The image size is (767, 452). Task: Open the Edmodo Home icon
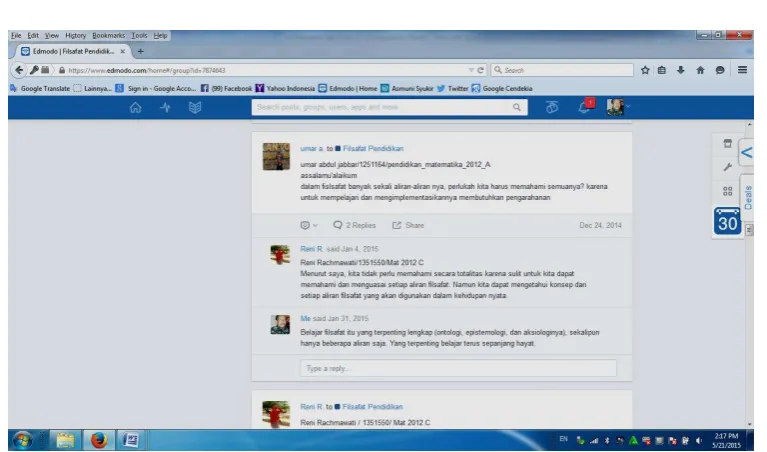135,108
